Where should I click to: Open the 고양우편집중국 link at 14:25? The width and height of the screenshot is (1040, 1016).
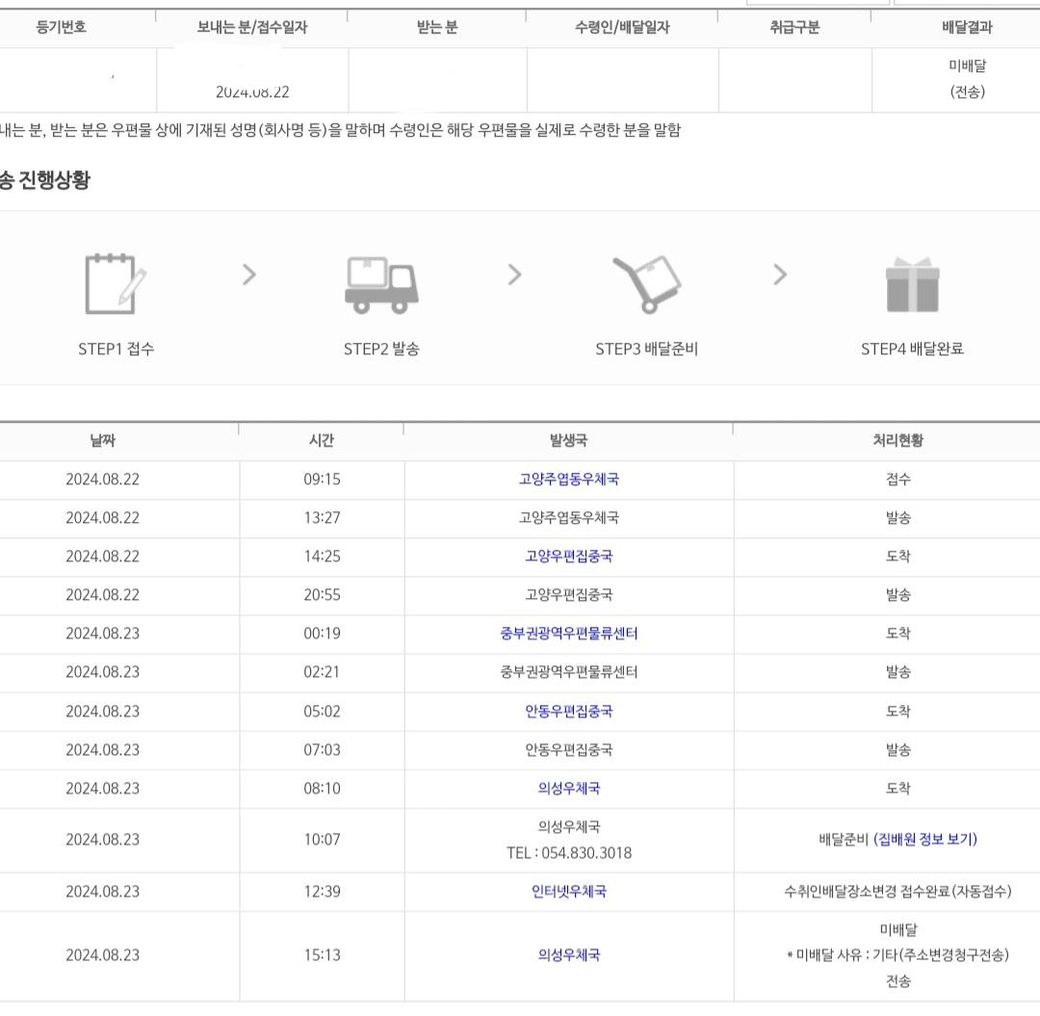(x=568, y=556)
